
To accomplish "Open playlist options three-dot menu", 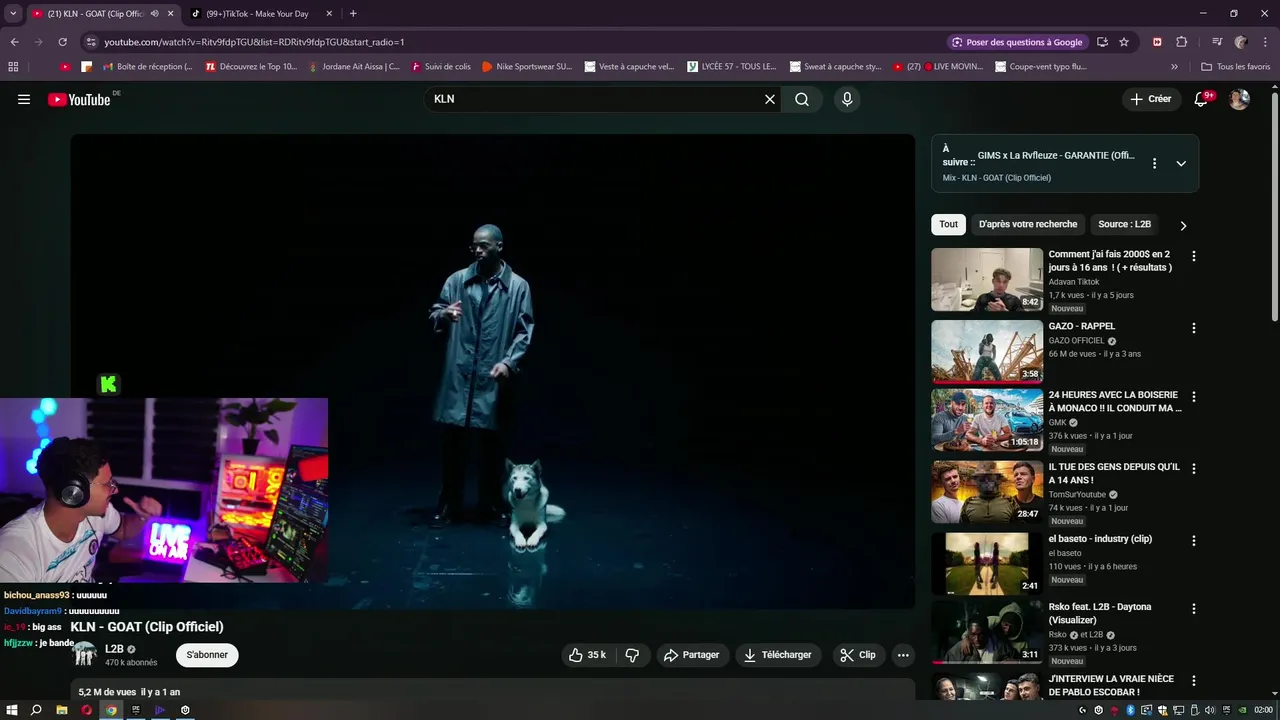I will 1154,163.
